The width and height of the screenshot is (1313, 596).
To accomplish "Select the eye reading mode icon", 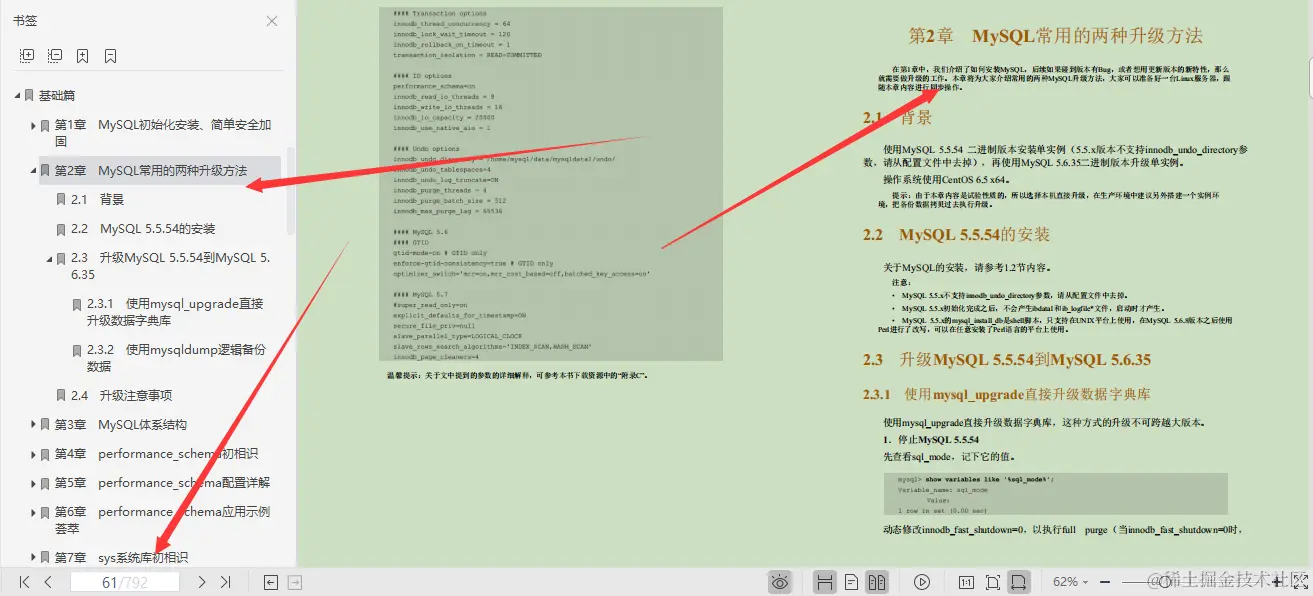I will click(781, 581).
